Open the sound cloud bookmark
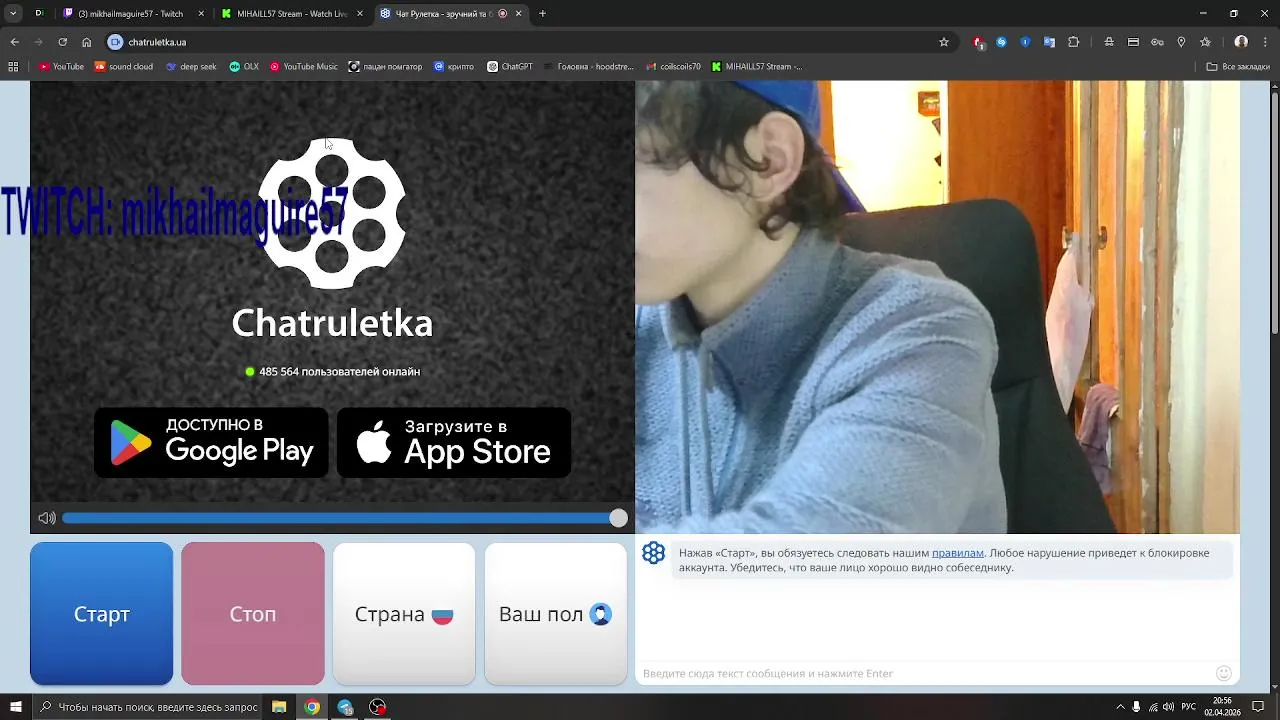 [x=124, y=67]
